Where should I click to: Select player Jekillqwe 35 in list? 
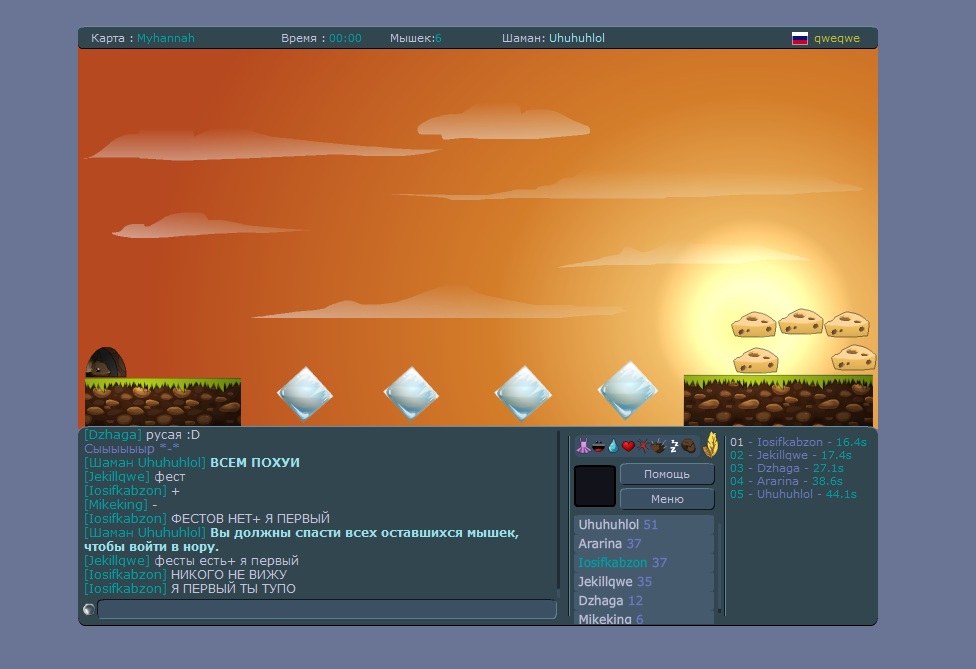(643, 582)
